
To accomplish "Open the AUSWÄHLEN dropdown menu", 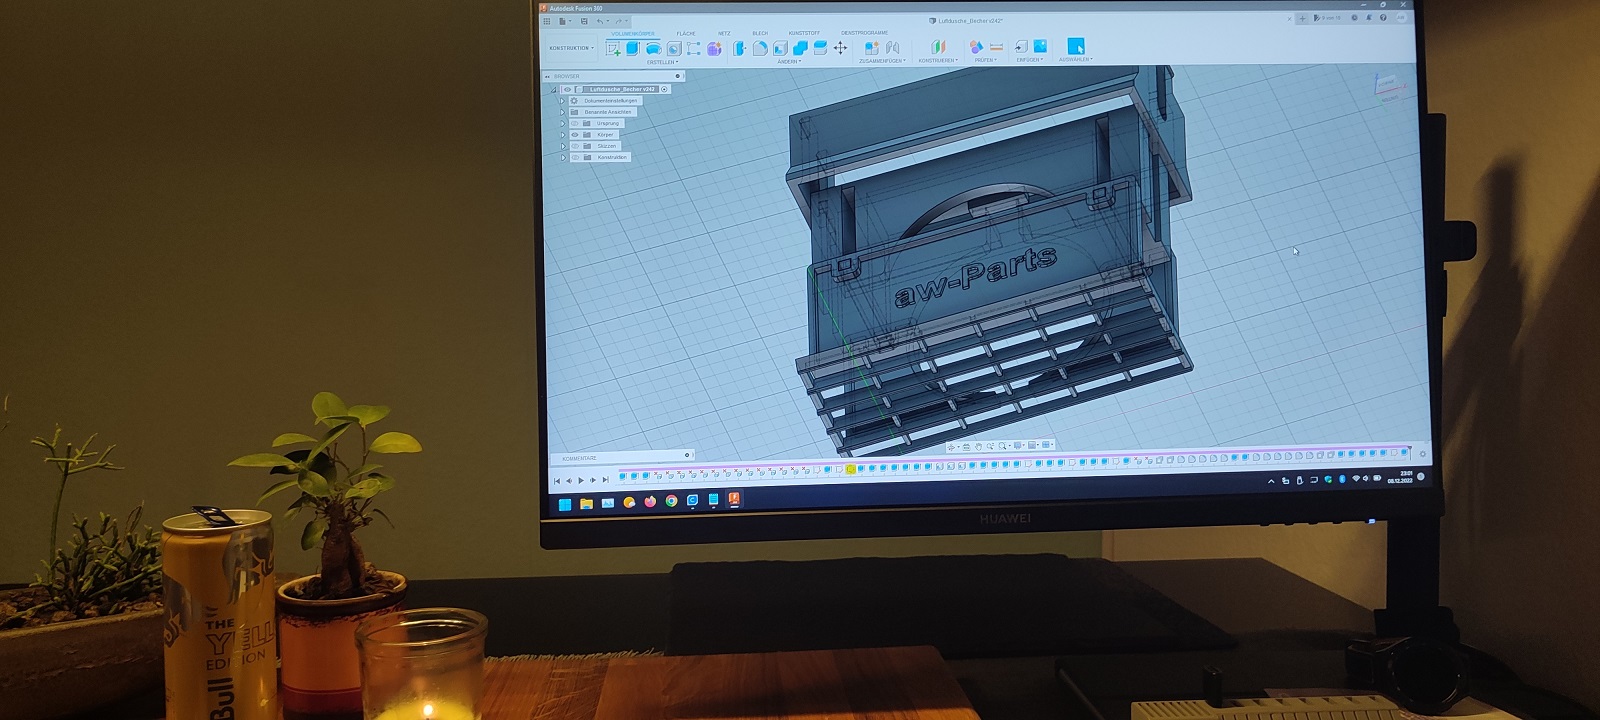I will (1075, 59).
